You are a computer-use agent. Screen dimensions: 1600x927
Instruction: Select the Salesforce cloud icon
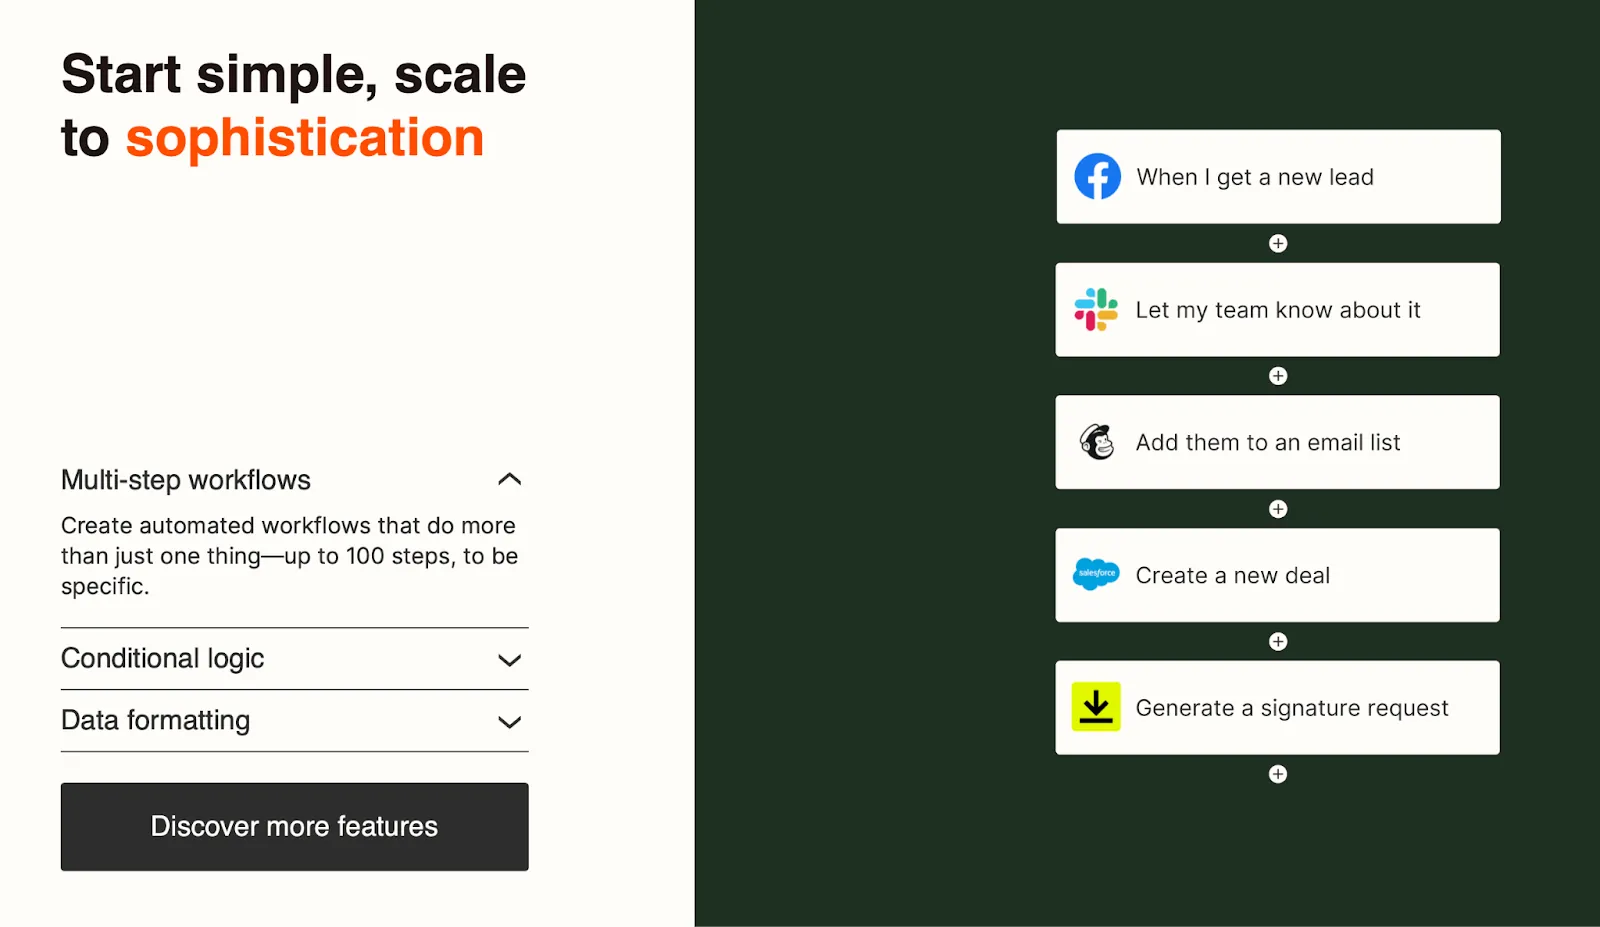coord(1097,575)
